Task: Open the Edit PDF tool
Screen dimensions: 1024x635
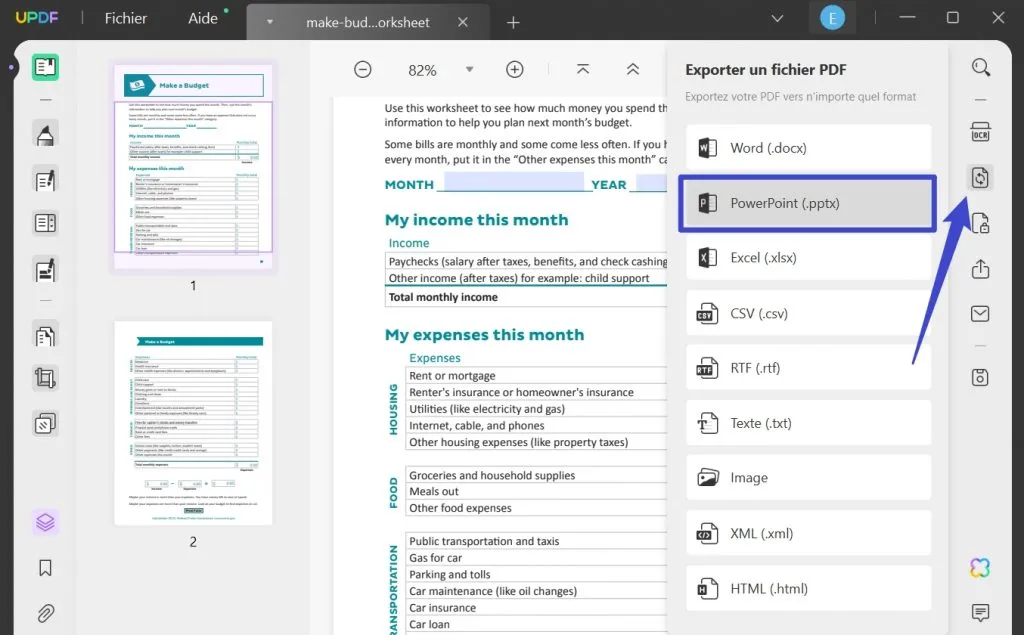Action: 44,179
